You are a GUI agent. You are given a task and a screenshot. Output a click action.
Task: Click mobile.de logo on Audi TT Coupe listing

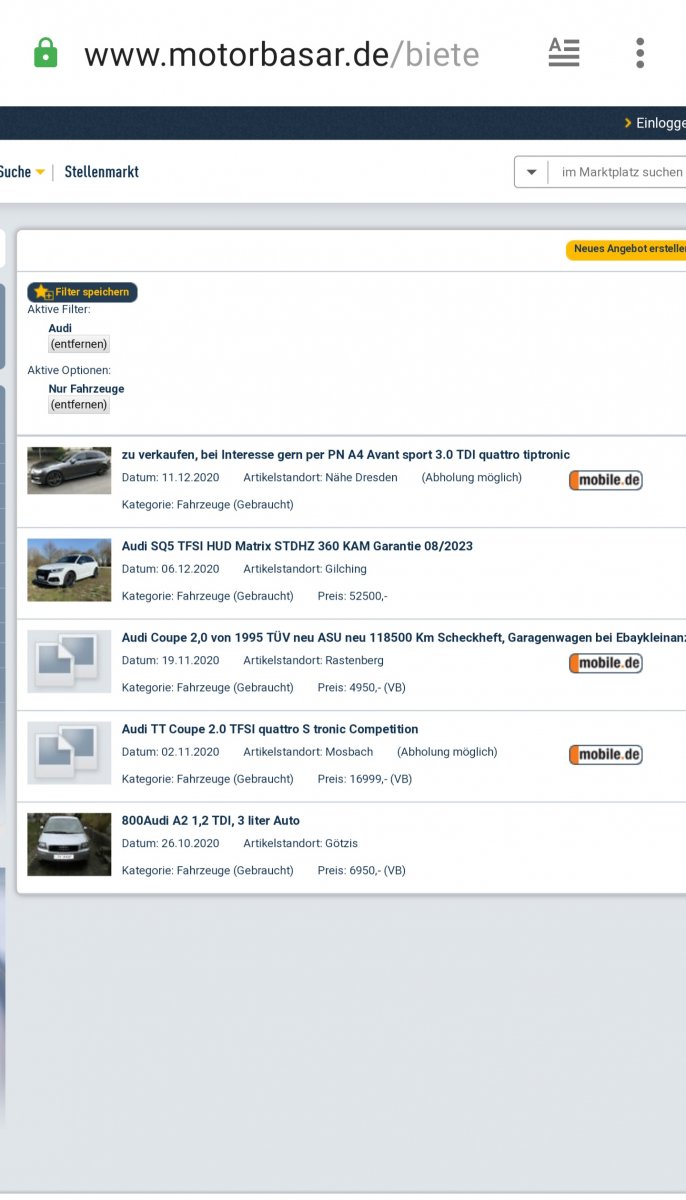pyautogui.click(x=606, y=755)
